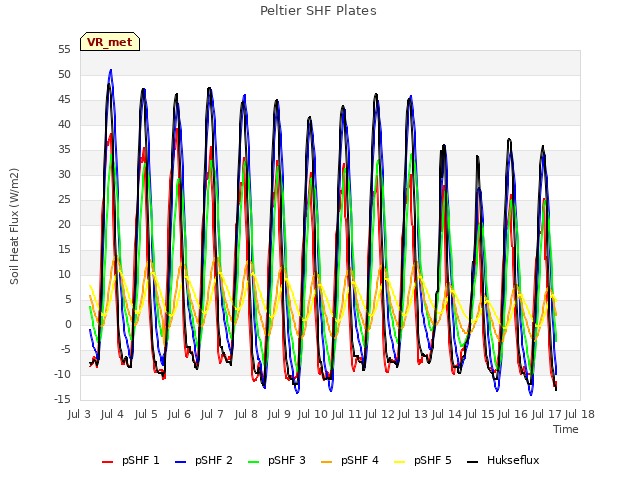Click the Peltier SHF Plates chart title
640x480 pixels.
point(318,11)
